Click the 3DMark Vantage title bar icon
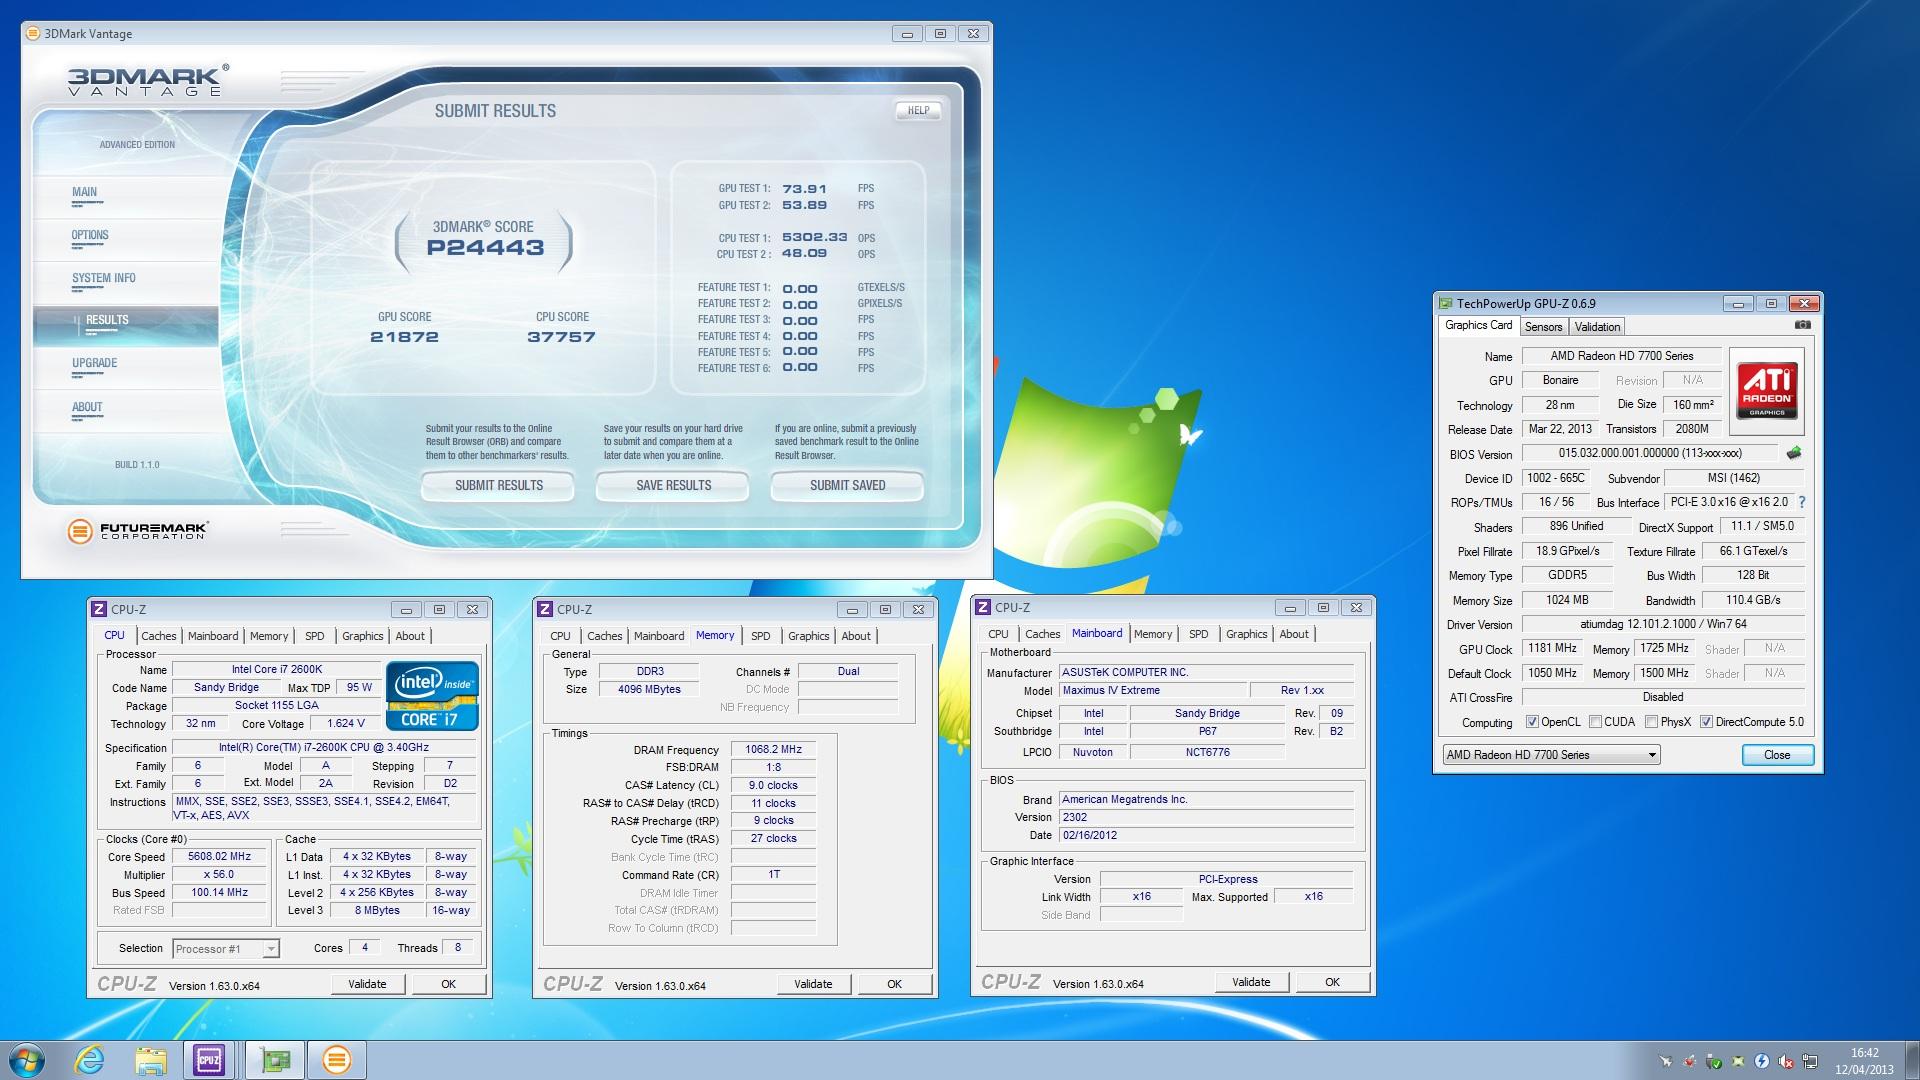The width and height of the screenshot is (1920, 1080). tap(33, 33)
